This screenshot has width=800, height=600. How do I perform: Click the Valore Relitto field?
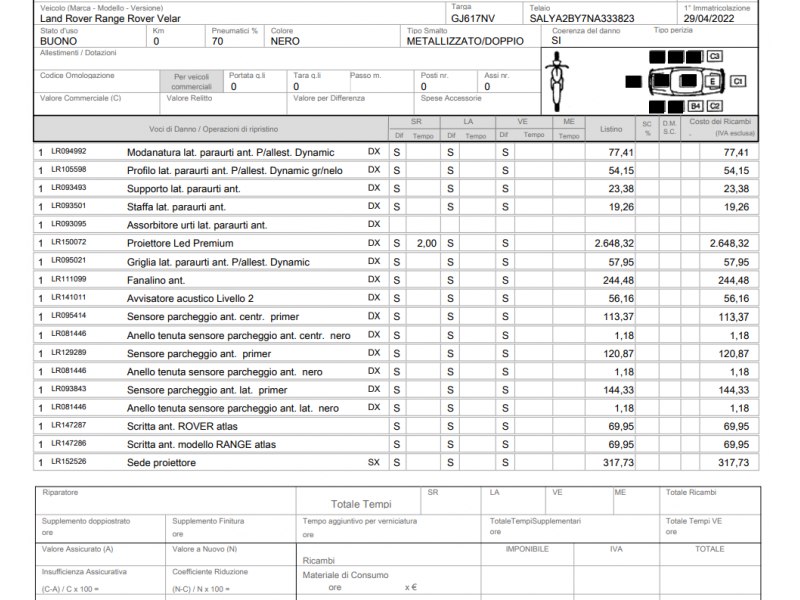223,104
